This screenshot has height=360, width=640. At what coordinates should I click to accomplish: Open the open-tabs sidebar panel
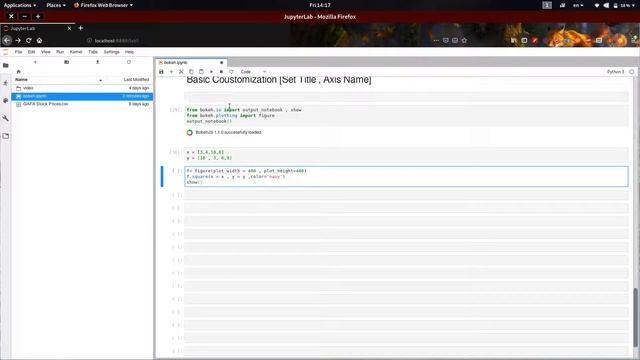pyautogui.click(x=6, y=136)
